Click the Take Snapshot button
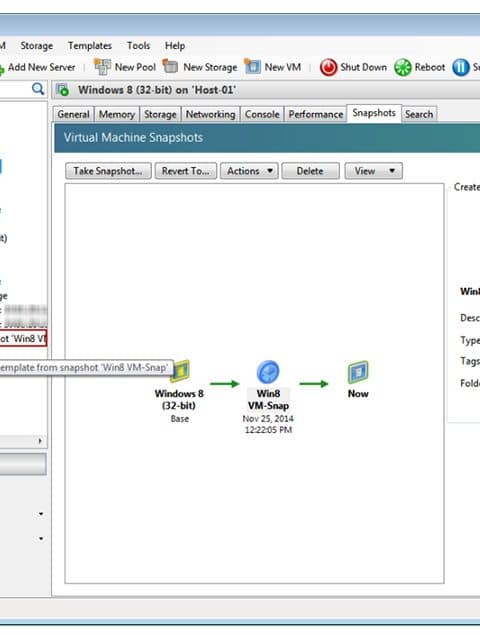The height and width of the screenshot is (635, 480). tap(108, 171)
